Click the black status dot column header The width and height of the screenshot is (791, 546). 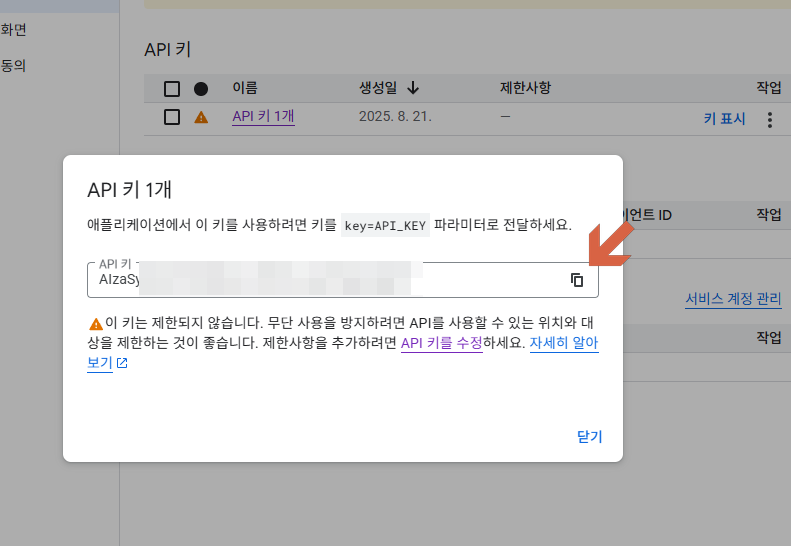tap(201, 89)
